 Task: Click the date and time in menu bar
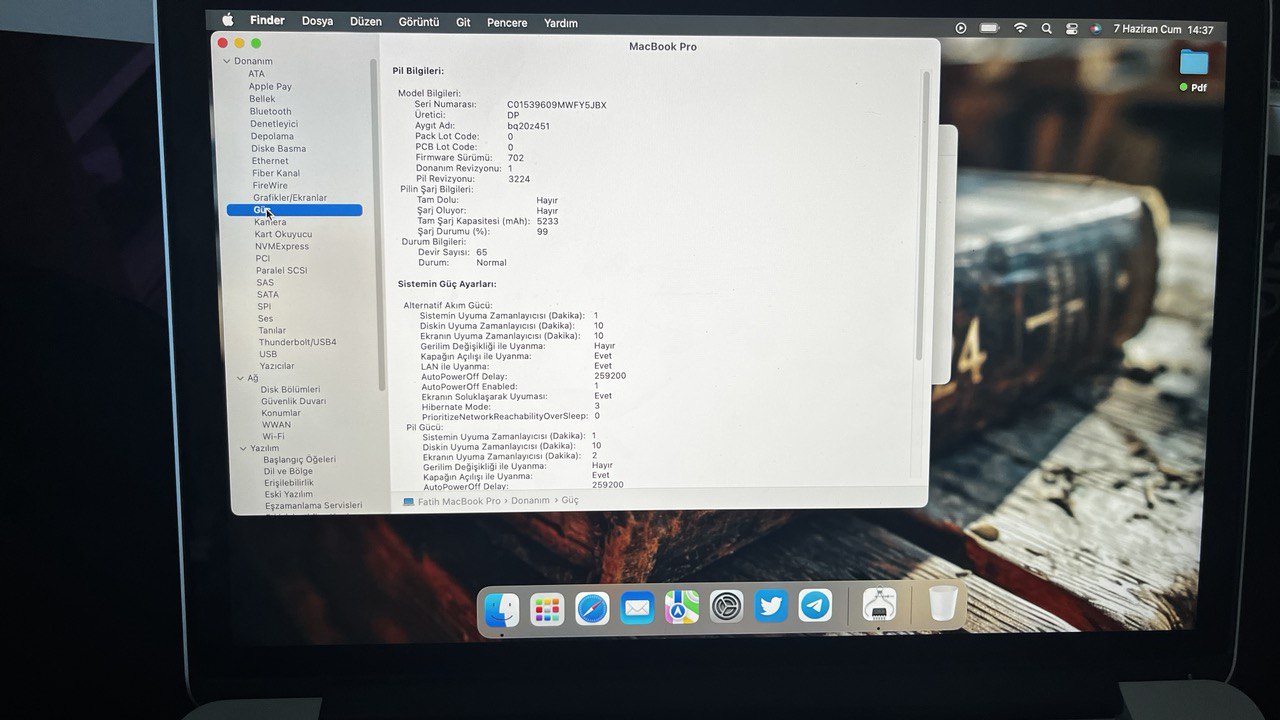click(x=1164, y=30)
